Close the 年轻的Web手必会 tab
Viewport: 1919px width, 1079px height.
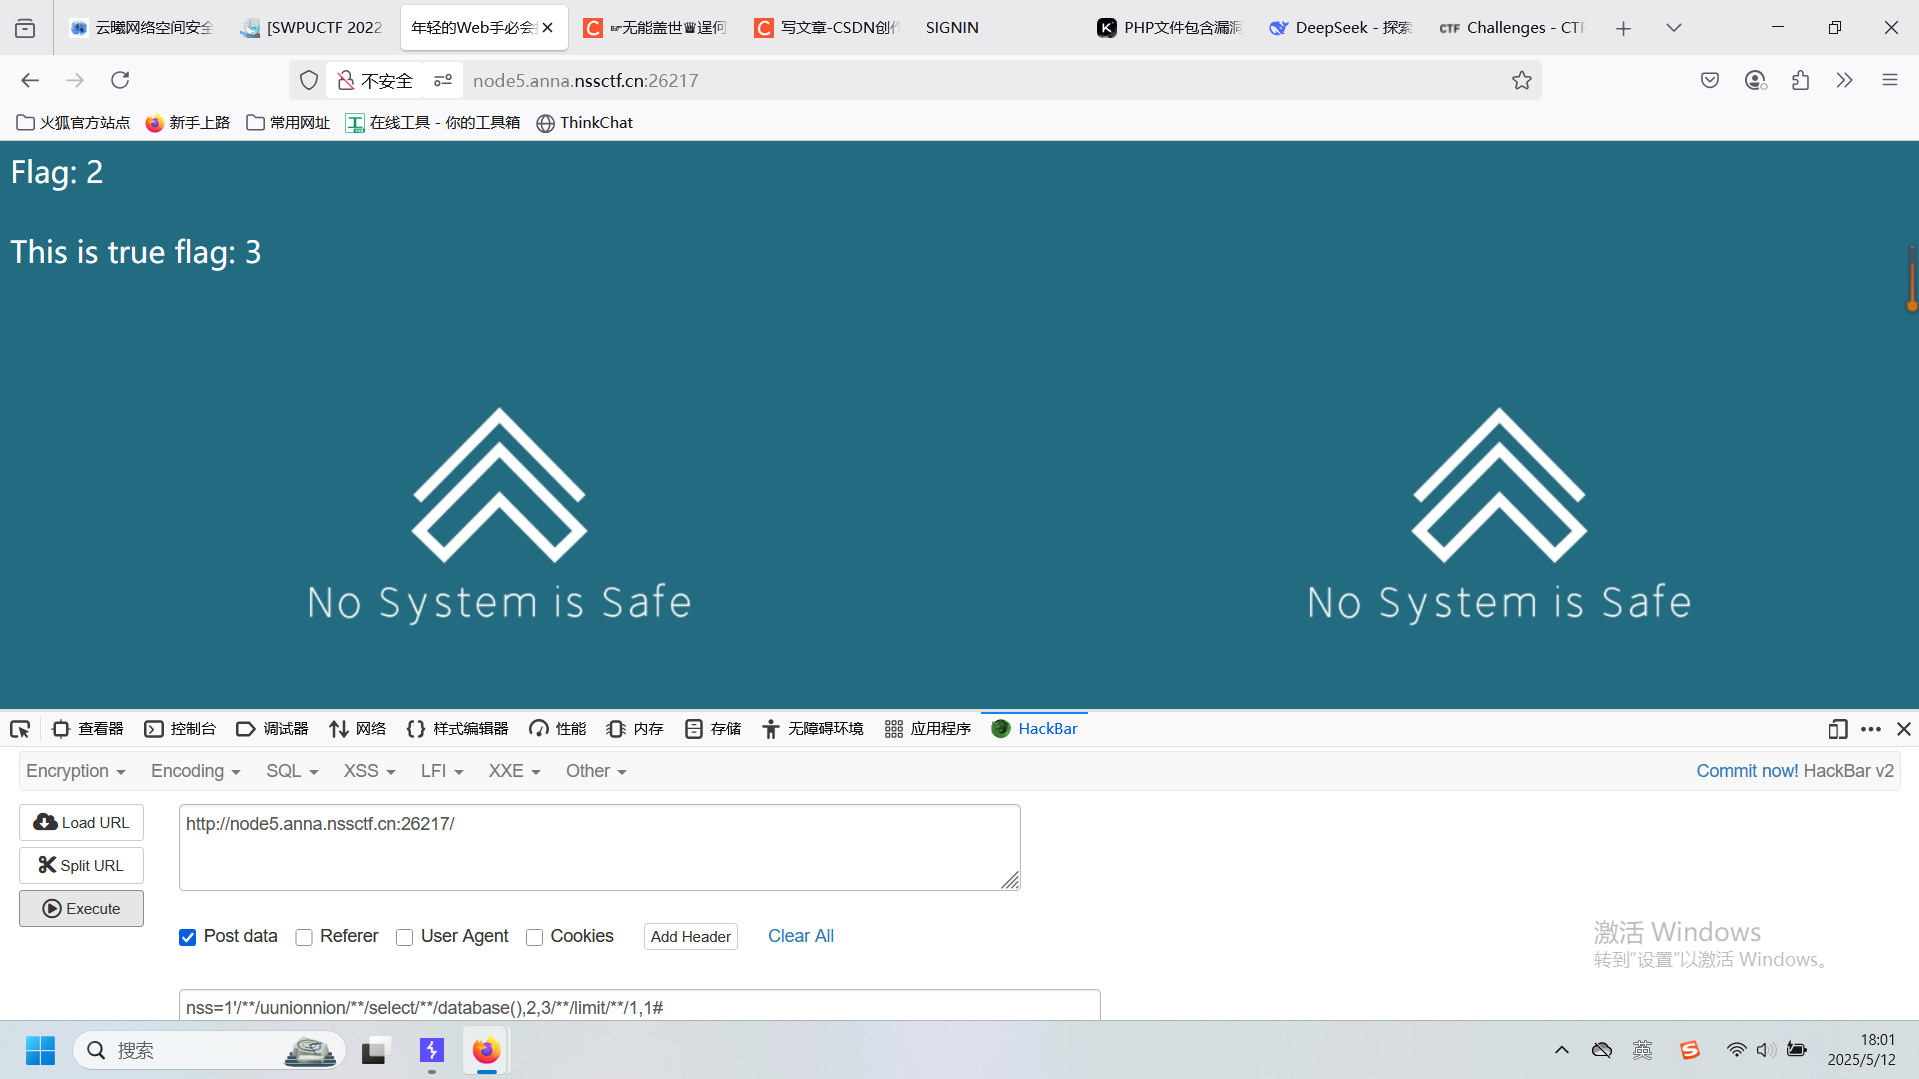(547, 28)
